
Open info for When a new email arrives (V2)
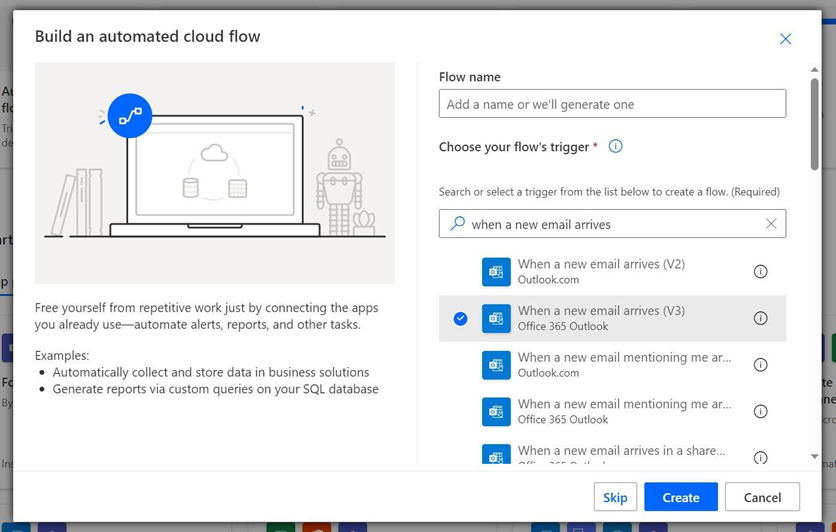tap(760, 272)
